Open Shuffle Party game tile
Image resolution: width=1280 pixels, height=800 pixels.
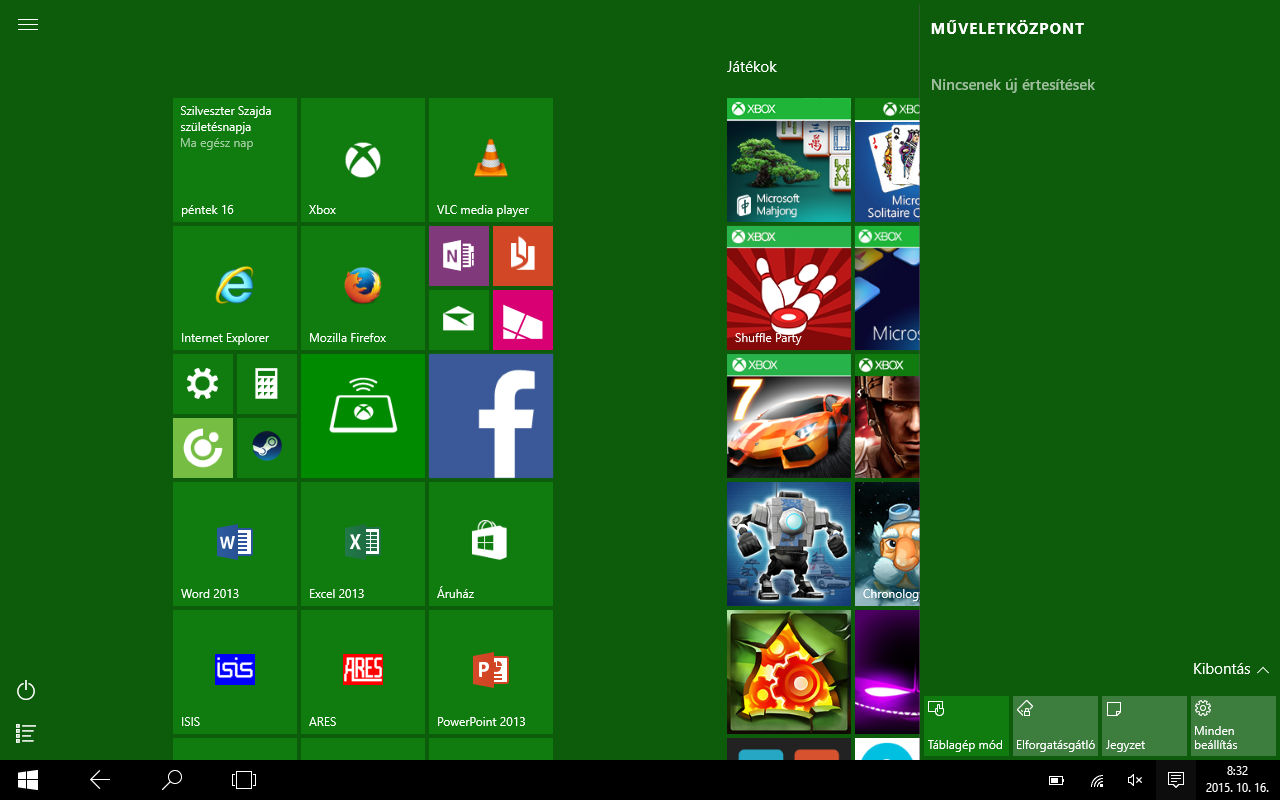point(789,288)
